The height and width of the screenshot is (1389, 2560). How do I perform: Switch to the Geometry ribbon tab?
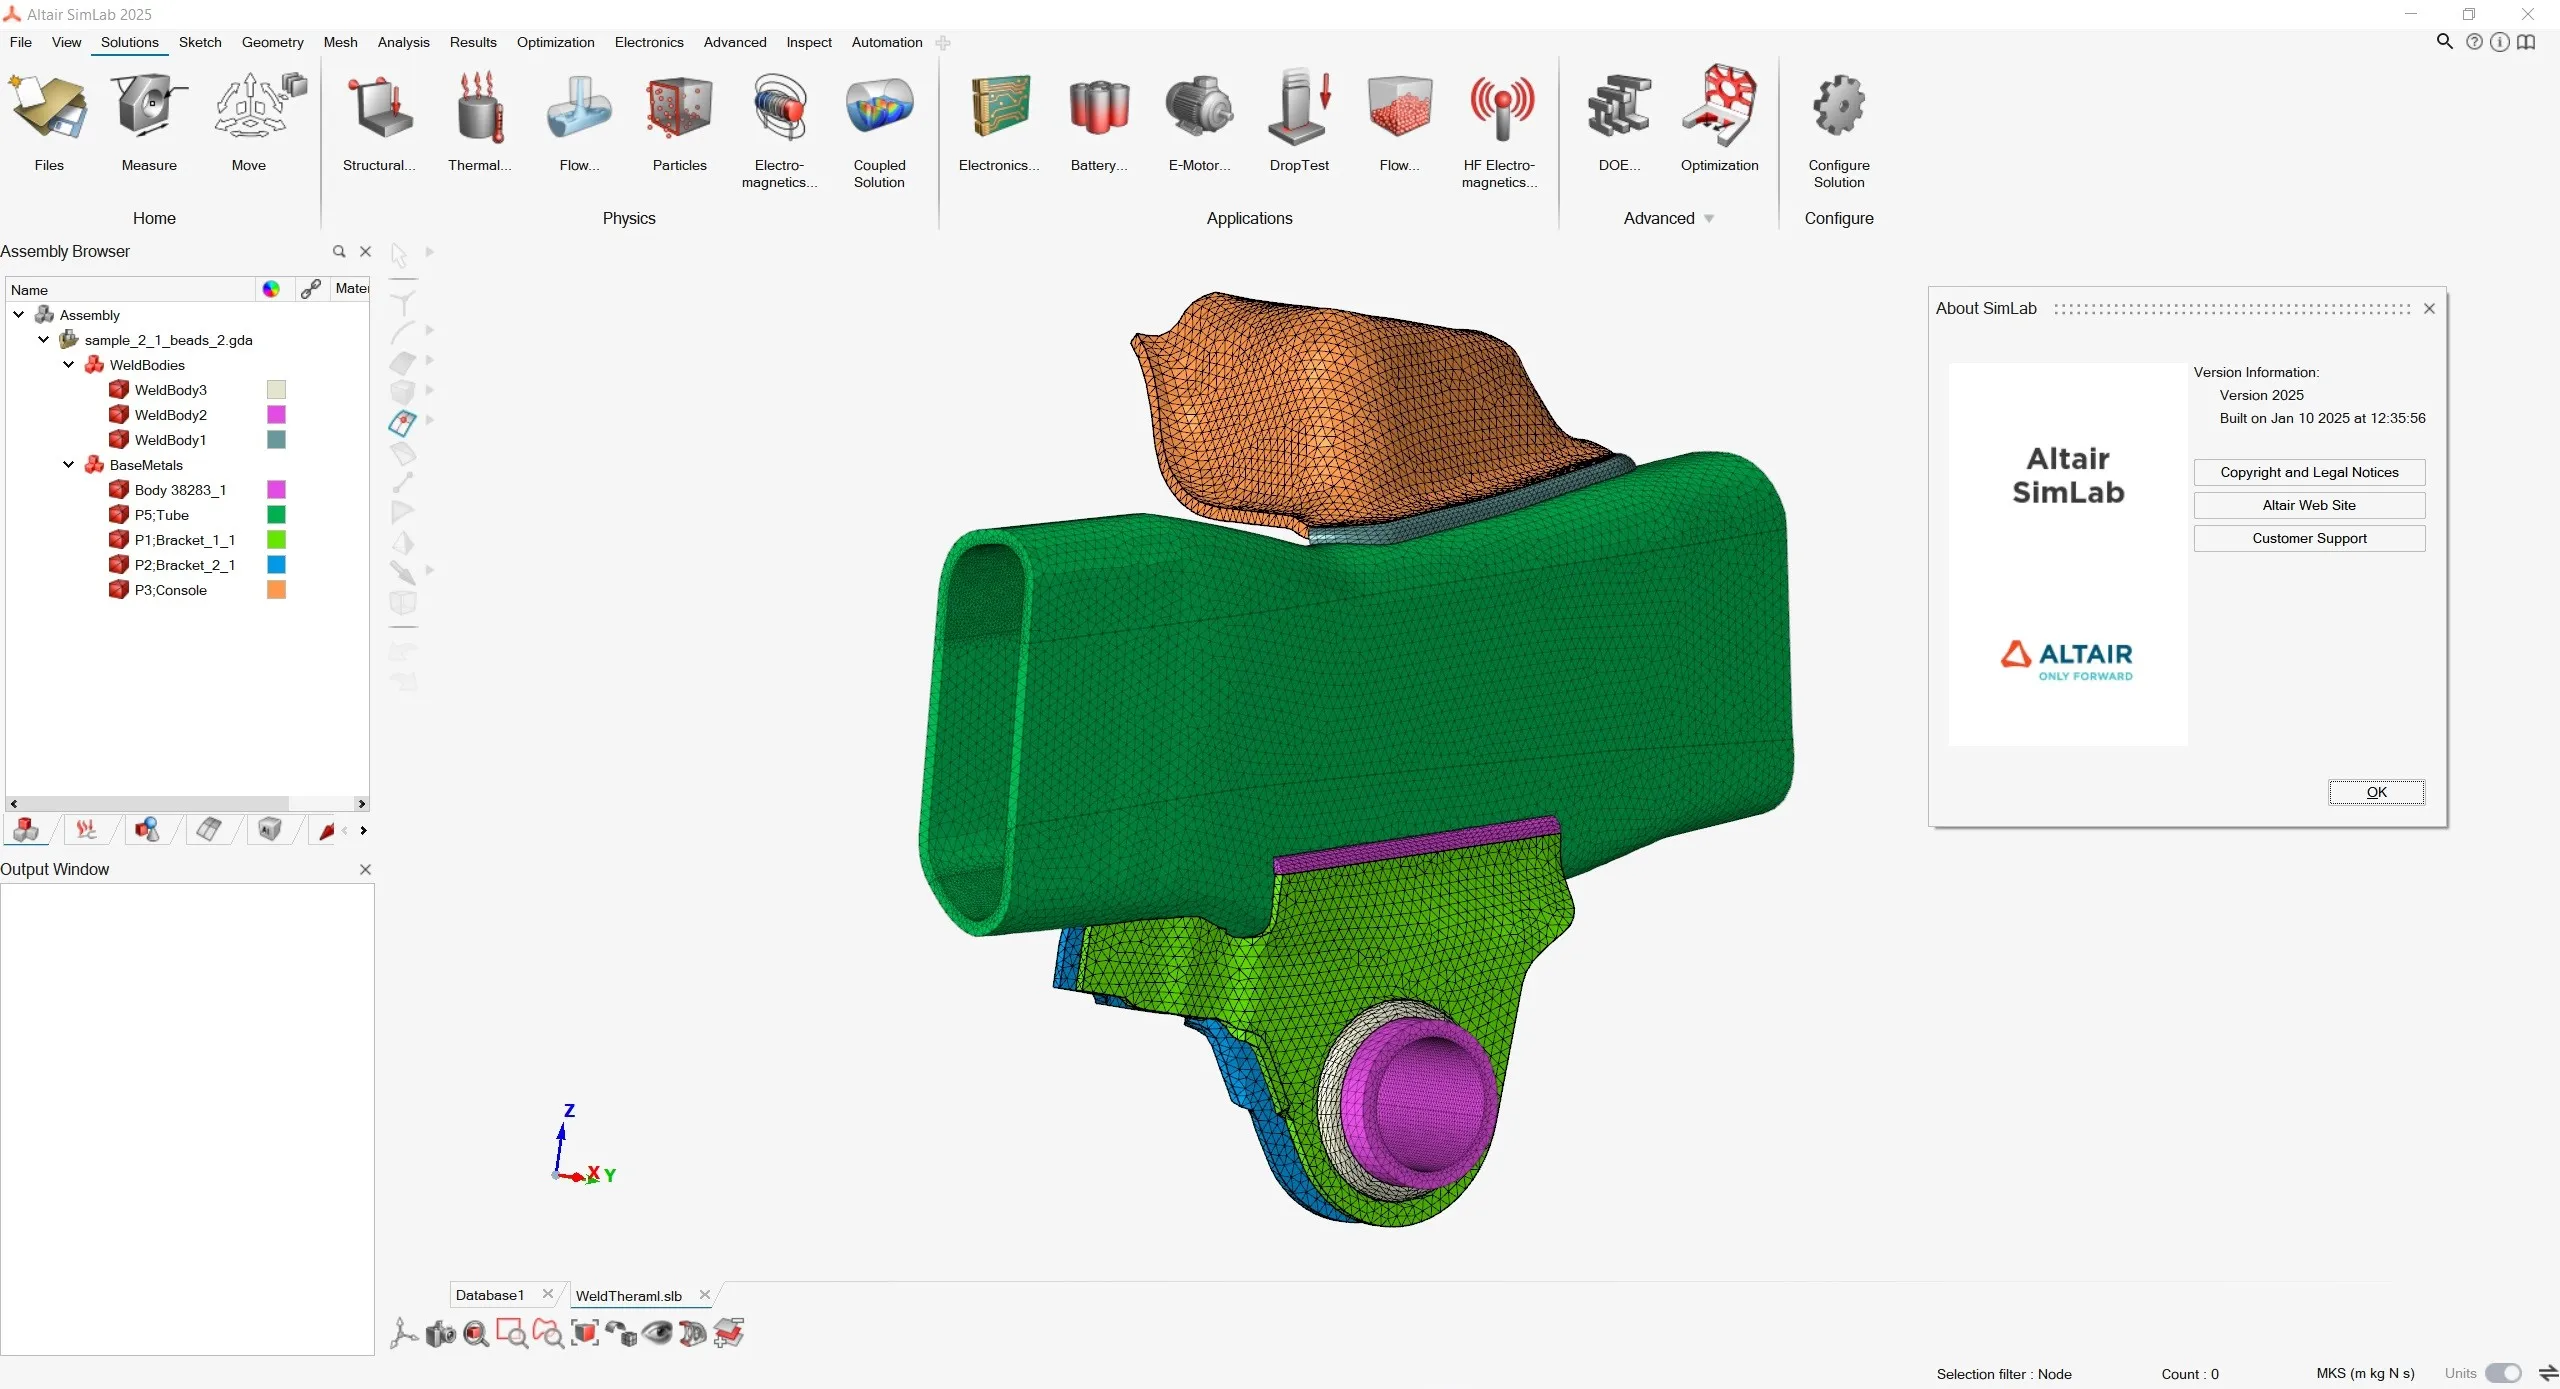pyautogui.click(x=272, y=42)
